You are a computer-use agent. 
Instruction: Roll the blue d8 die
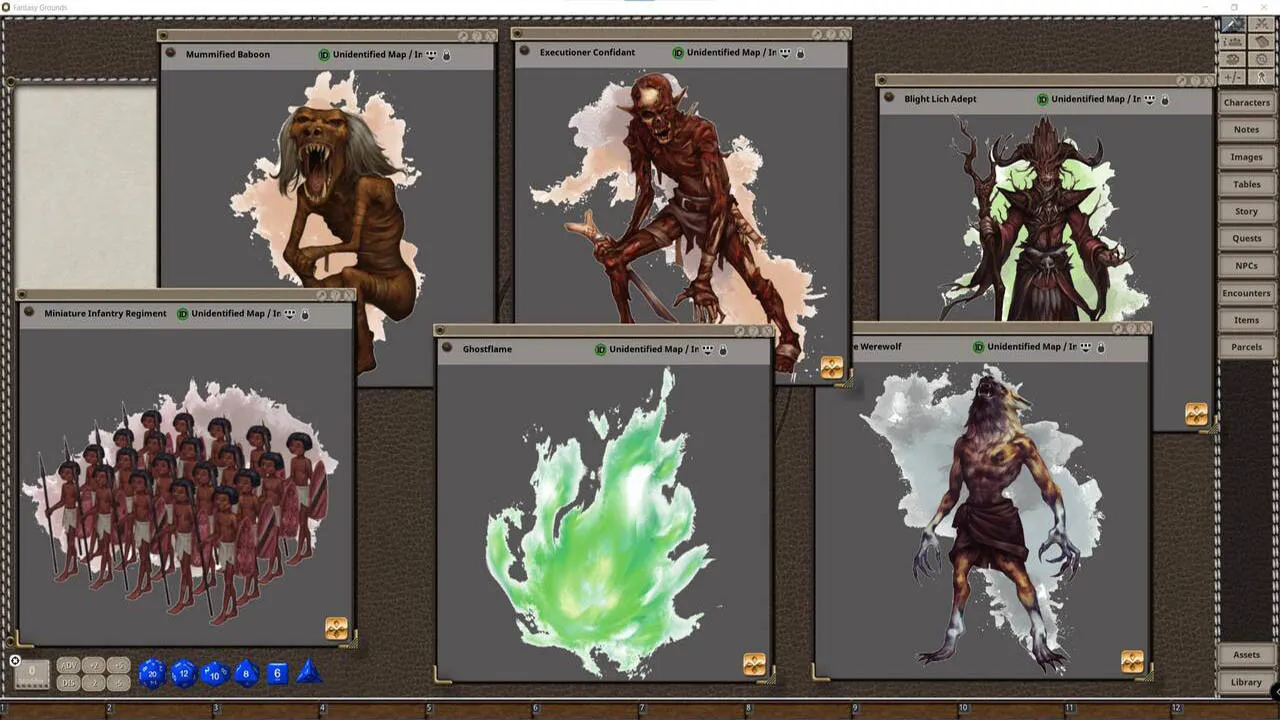[x=246, y=673]
